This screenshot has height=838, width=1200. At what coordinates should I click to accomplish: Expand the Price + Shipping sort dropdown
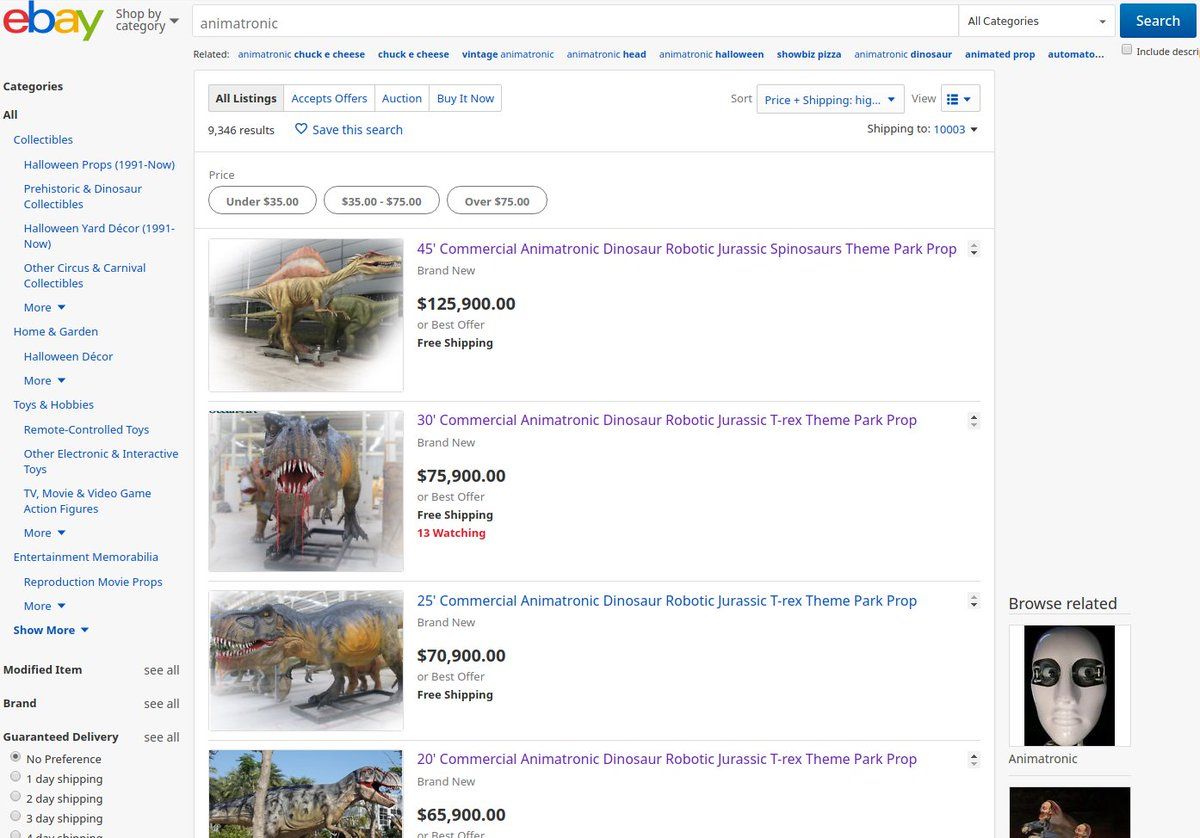coord(830,99)
